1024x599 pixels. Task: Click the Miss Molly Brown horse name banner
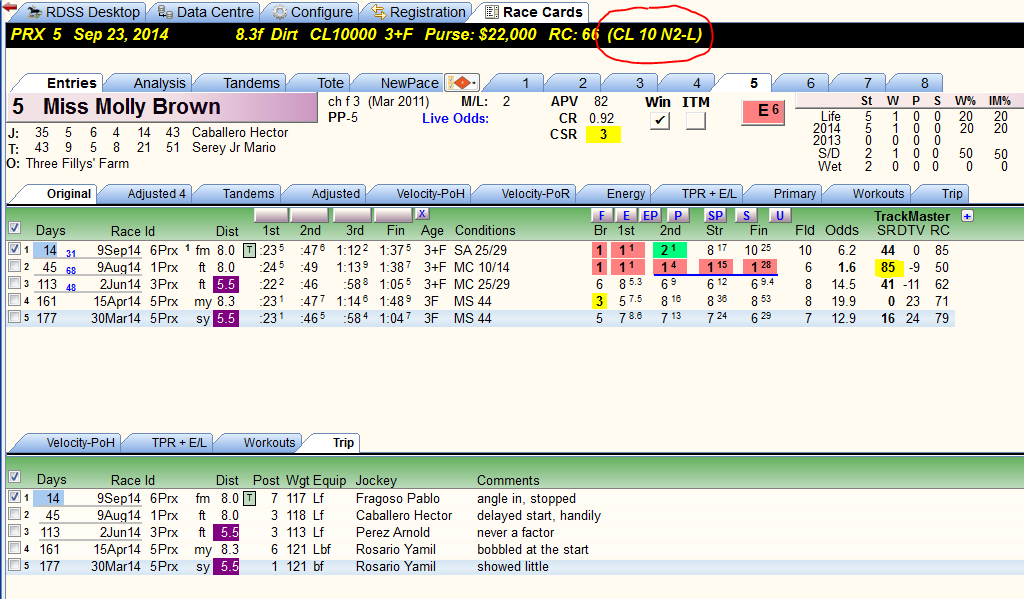163,107
